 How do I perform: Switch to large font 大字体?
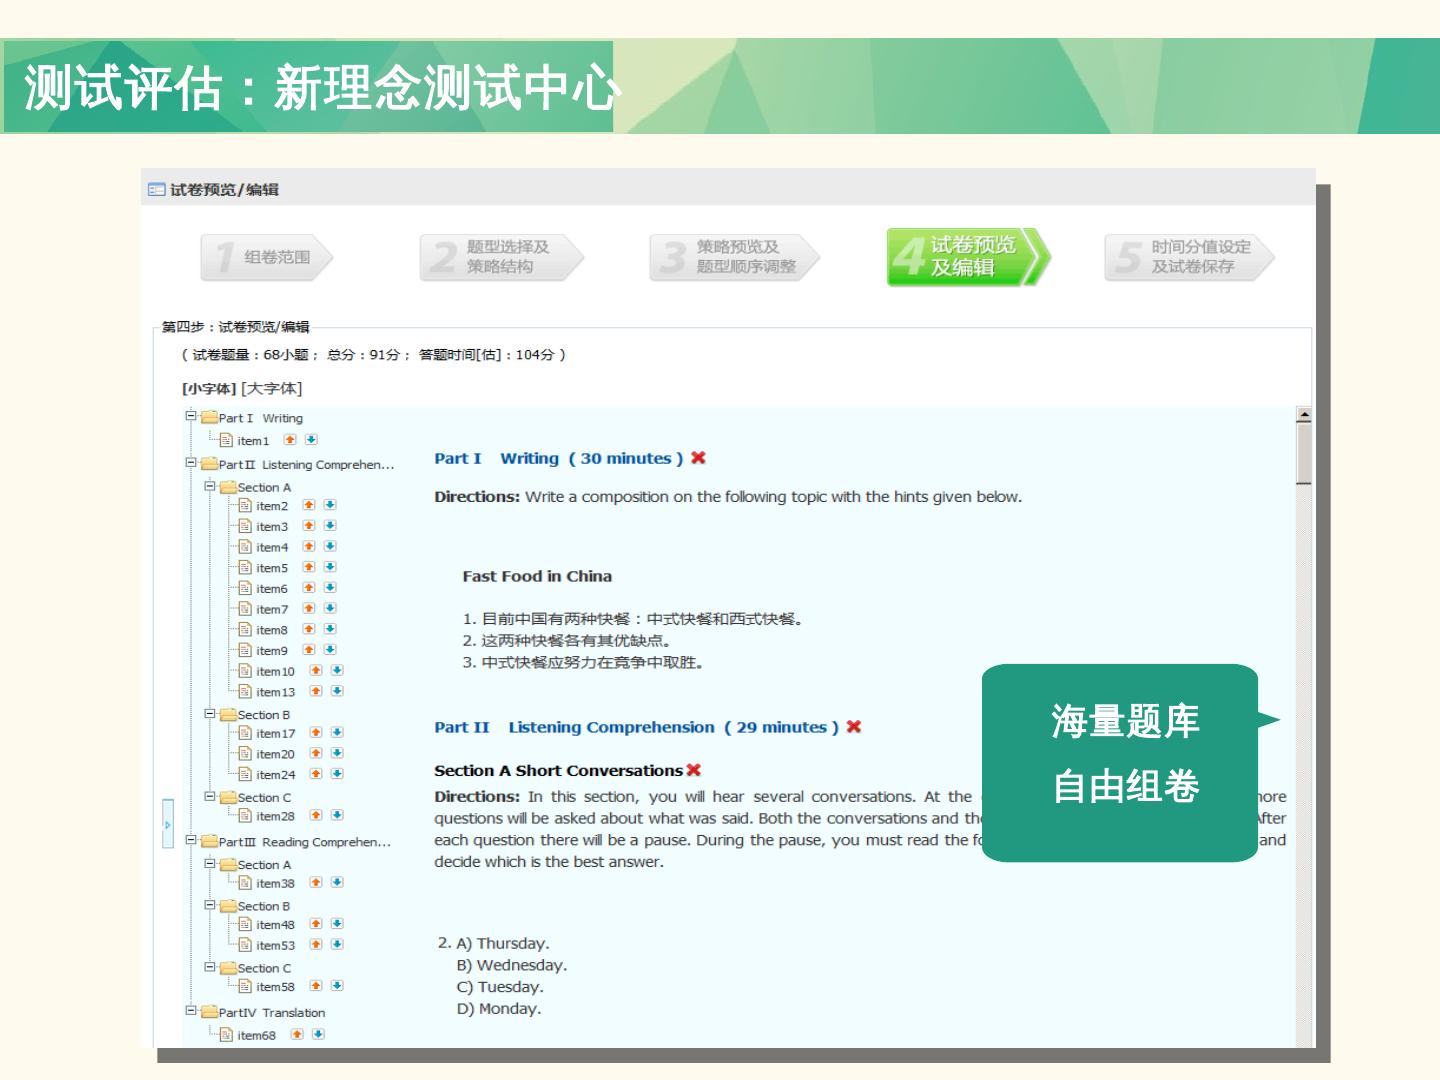(272, 388)
